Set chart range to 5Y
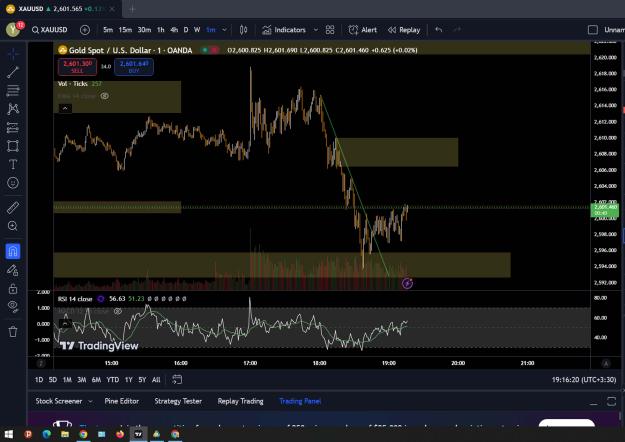 142,380
